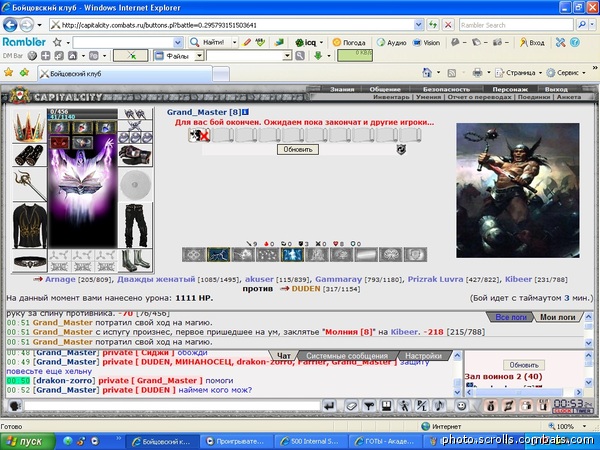The height and width of the screenshot is (450, 600).
Task: Open the Rambler search field dropdown
Action: 178,42
